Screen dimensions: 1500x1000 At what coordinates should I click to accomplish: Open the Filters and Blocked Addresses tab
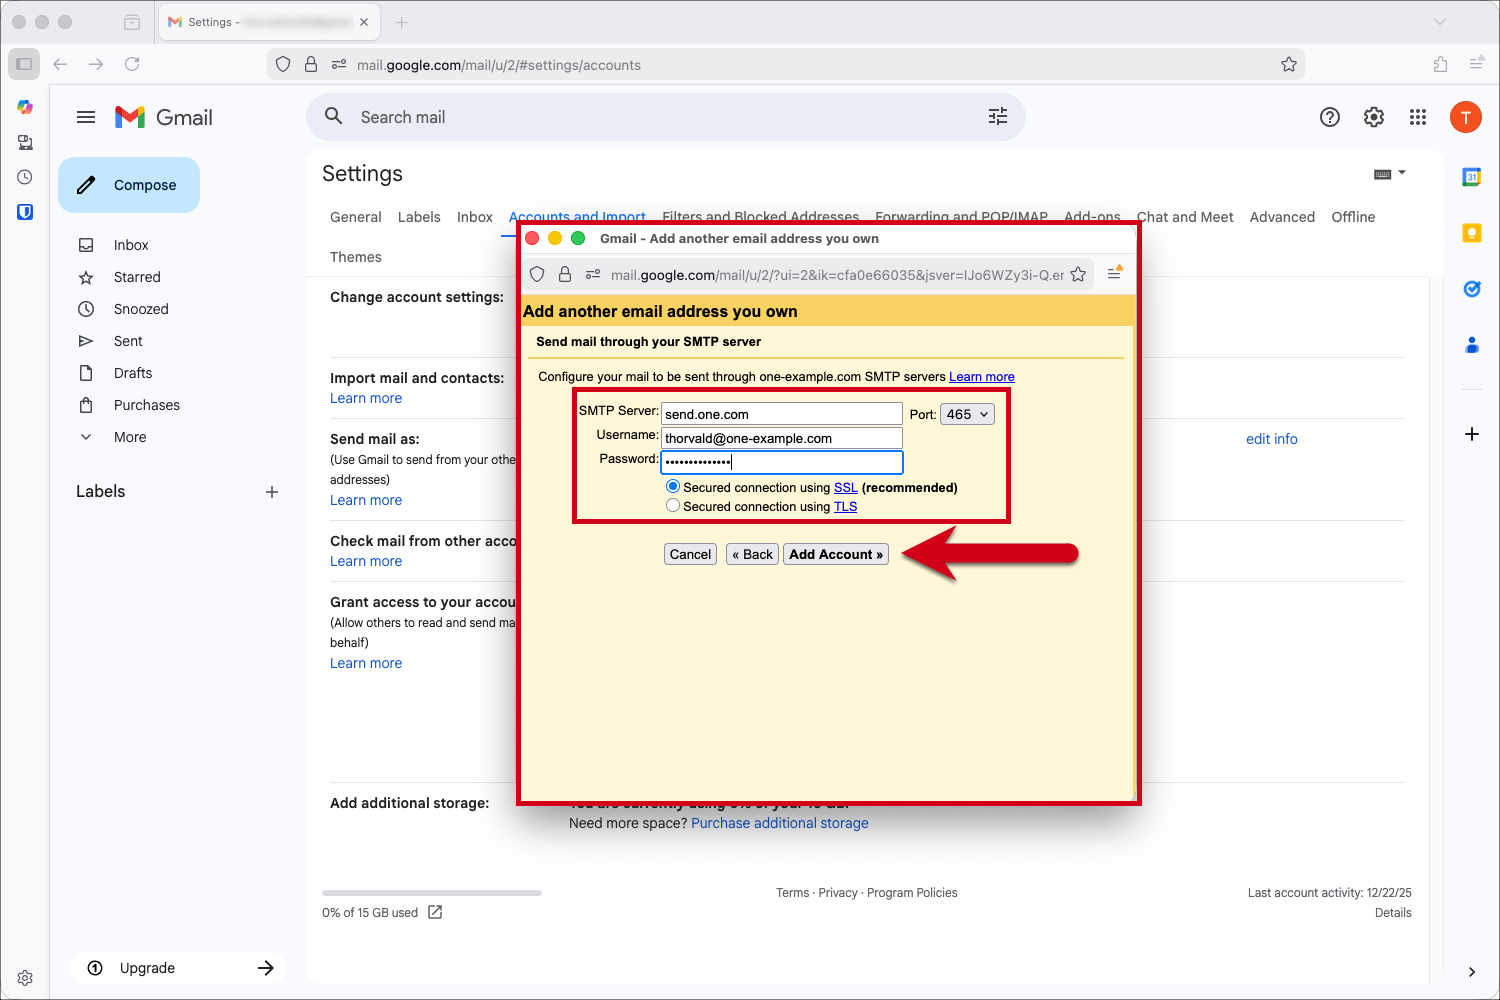pyautogui.click(x=760, y=217)
